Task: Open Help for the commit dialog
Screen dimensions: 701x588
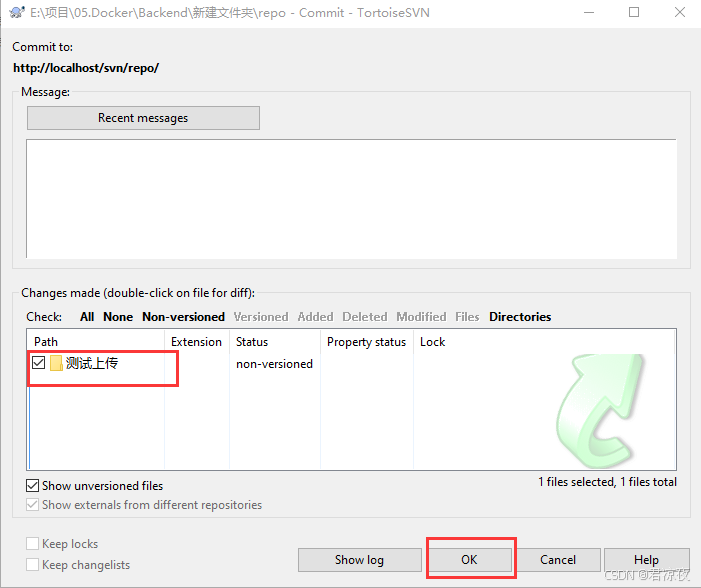Action: pos(646,560)
